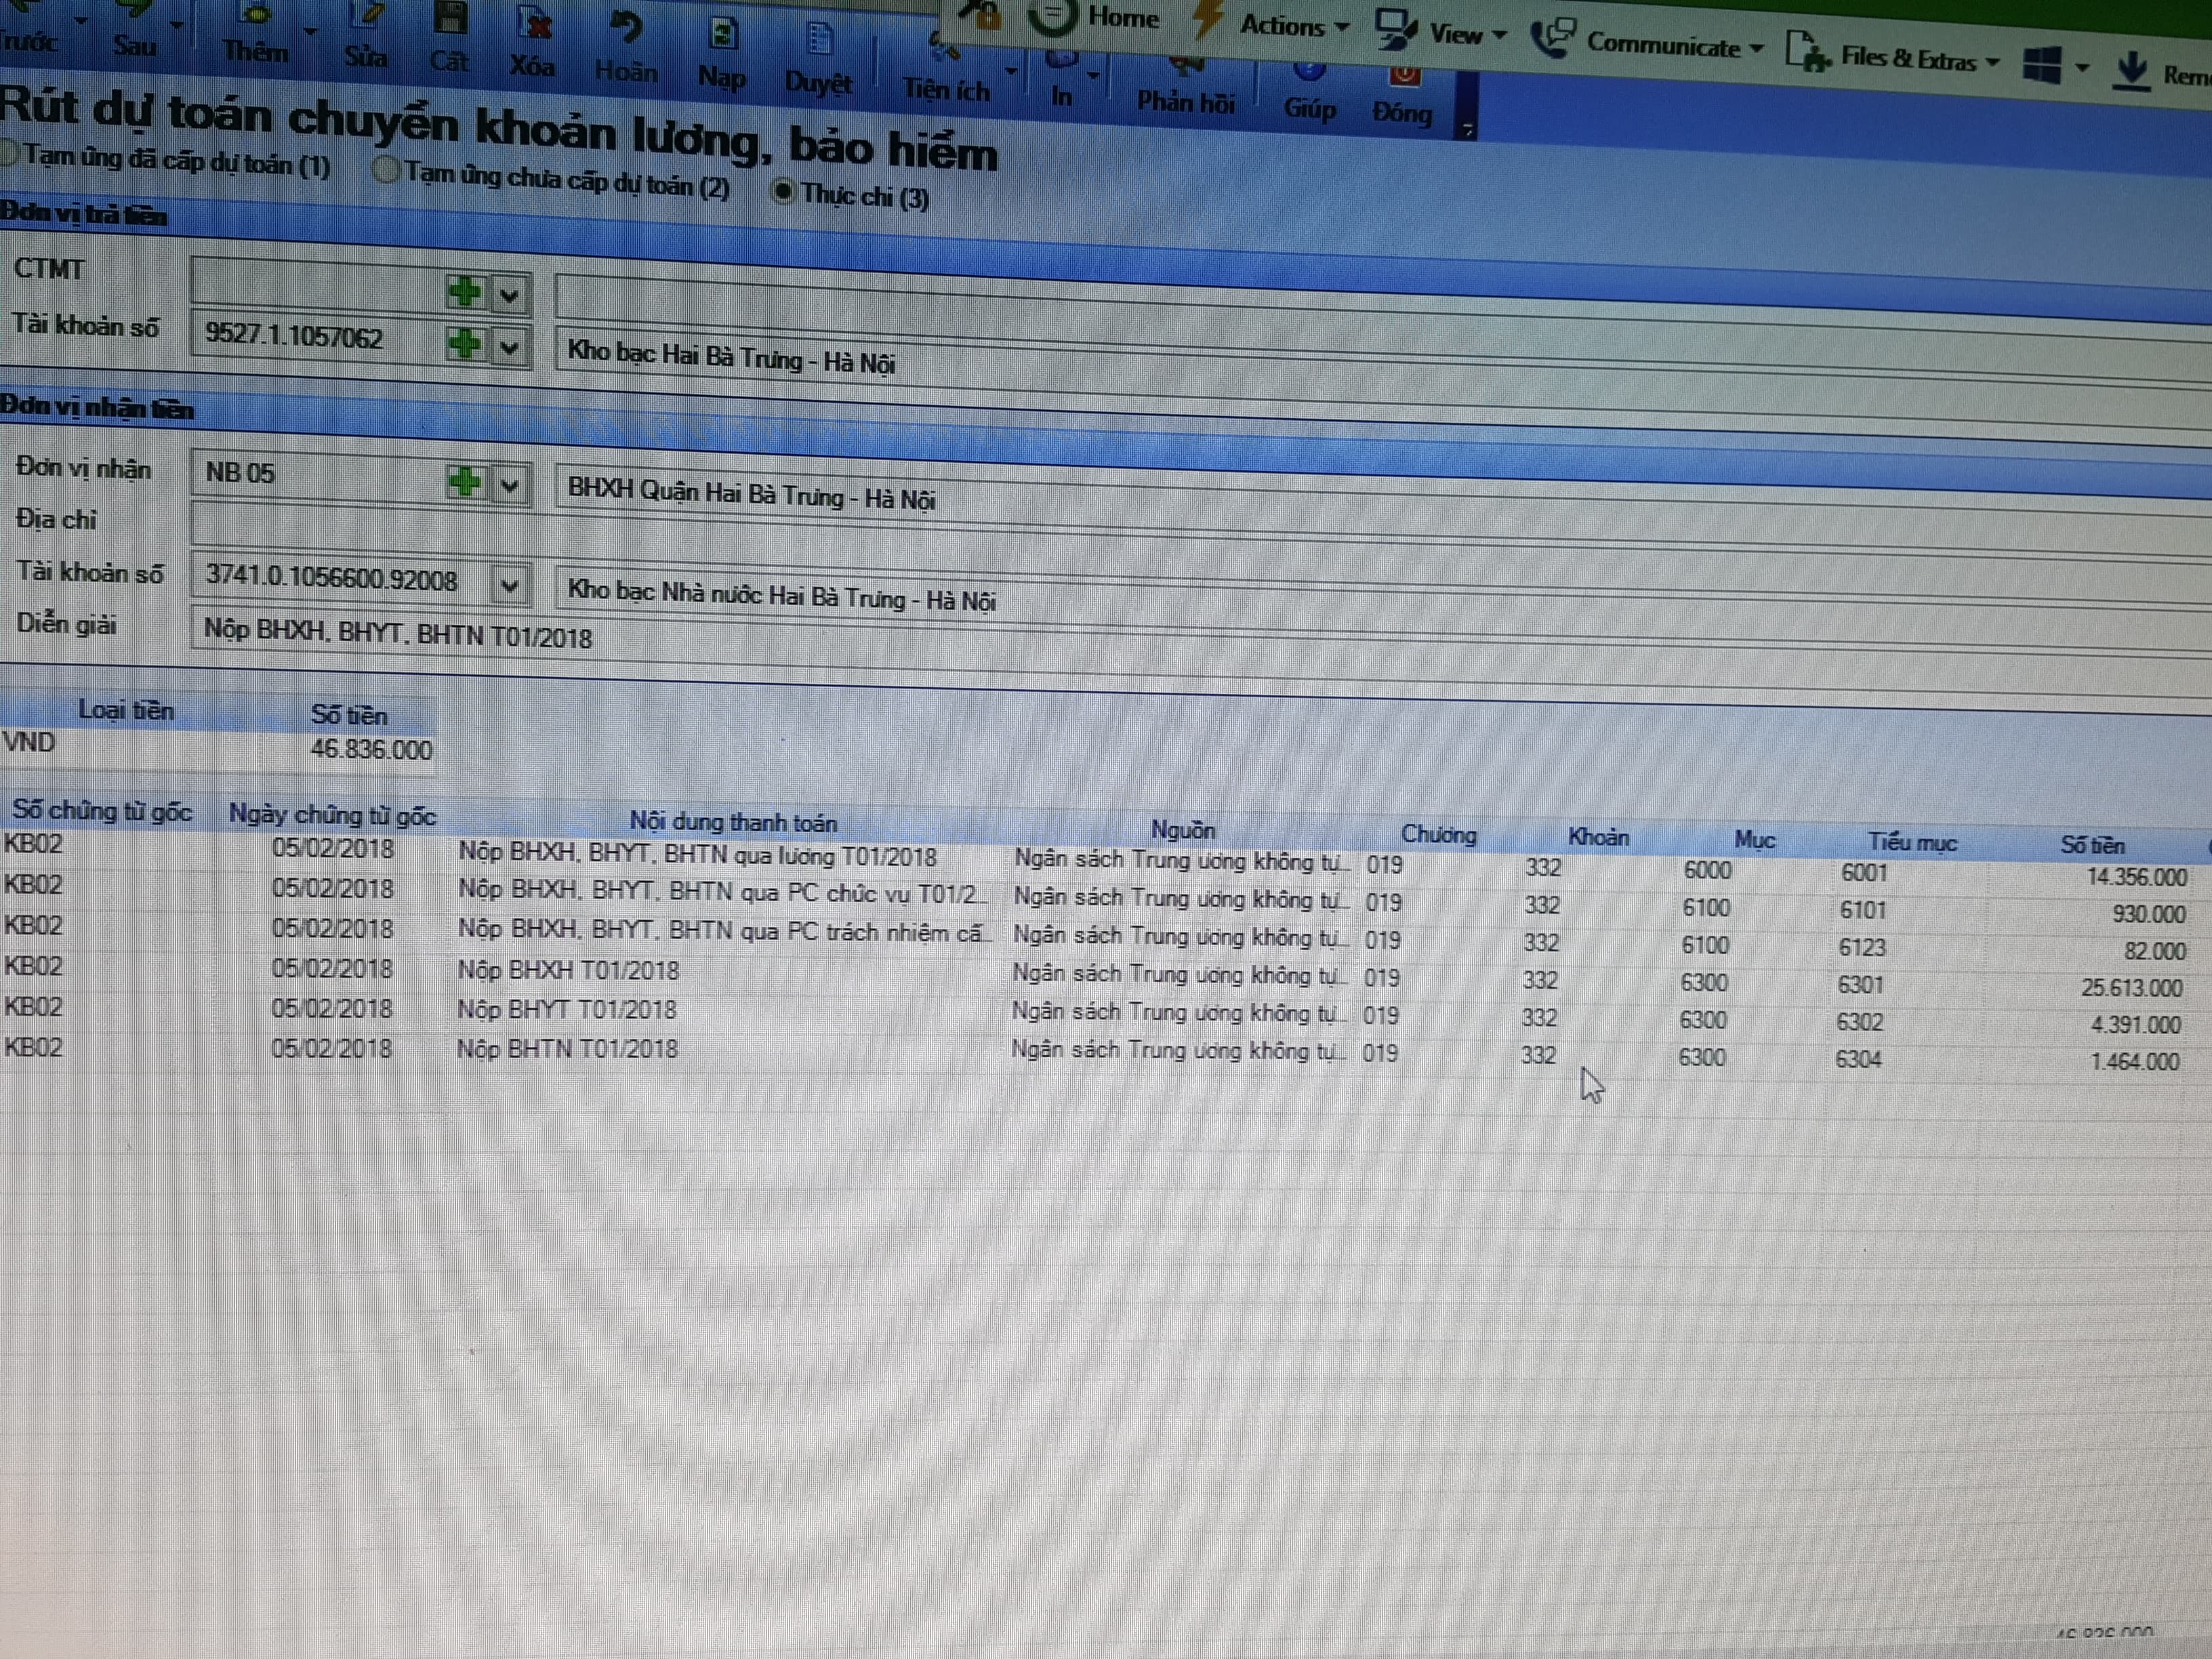This screenshot has width=2212, height=1659.
Task: Sort by Ngày chứng từ gốc column
Action: tap(332, 814)
